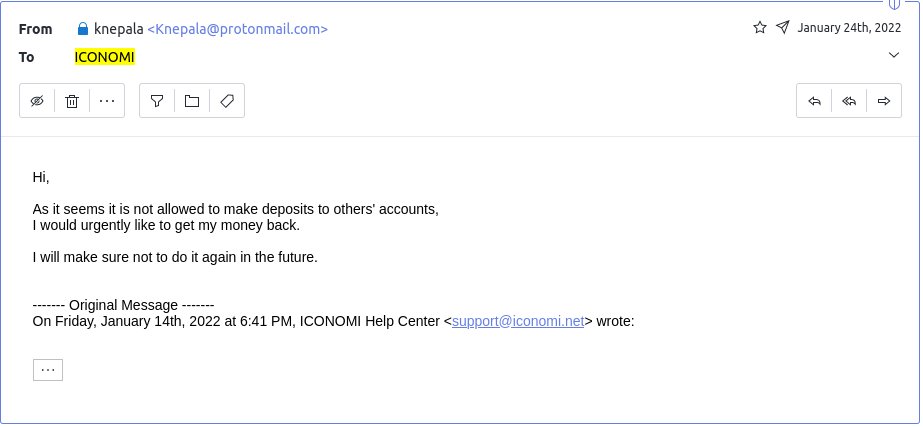This screenshot has height=427, width=923.
Task: Click the sent paper plane icon
Action: tap(782, 27)
